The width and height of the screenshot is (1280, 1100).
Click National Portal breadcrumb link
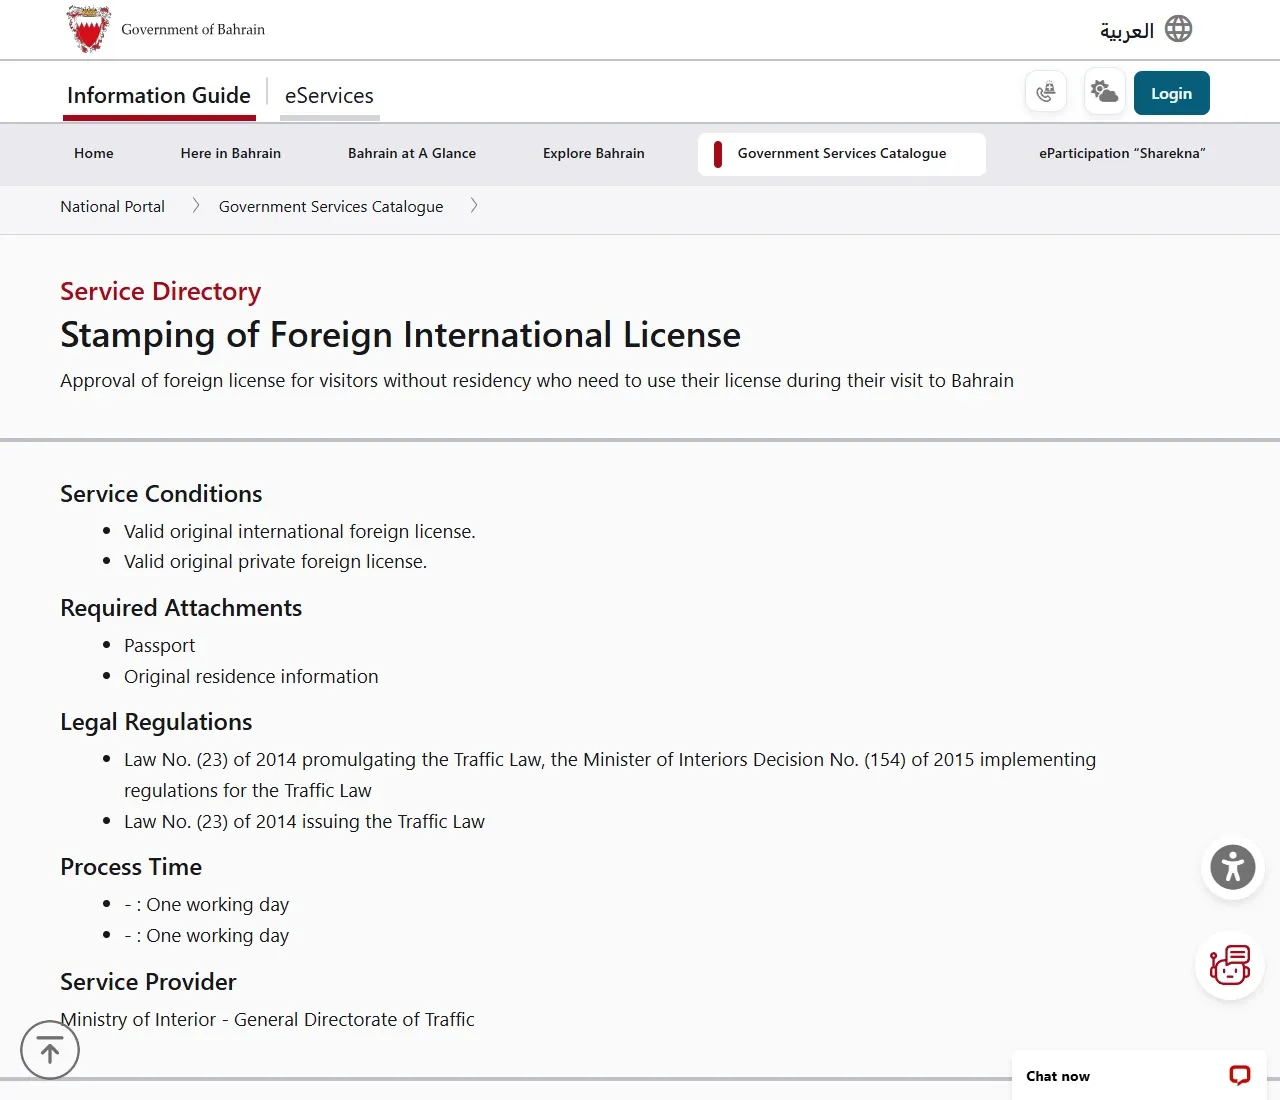pyautogui.click(x=113, y=207)
